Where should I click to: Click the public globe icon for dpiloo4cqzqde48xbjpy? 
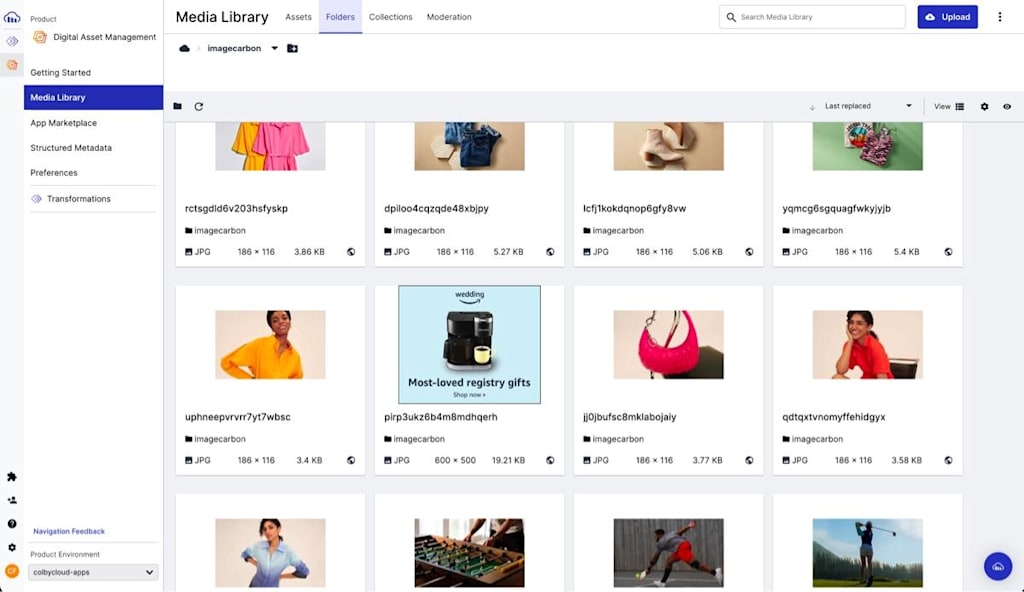coord(551,252)
